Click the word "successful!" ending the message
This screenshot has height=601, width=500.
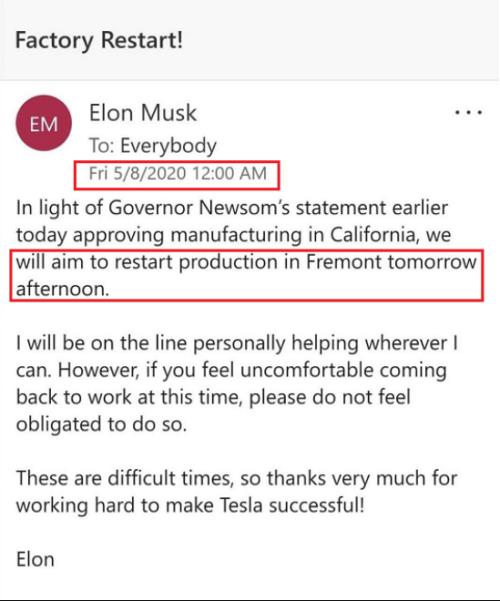tap(316, 506)
